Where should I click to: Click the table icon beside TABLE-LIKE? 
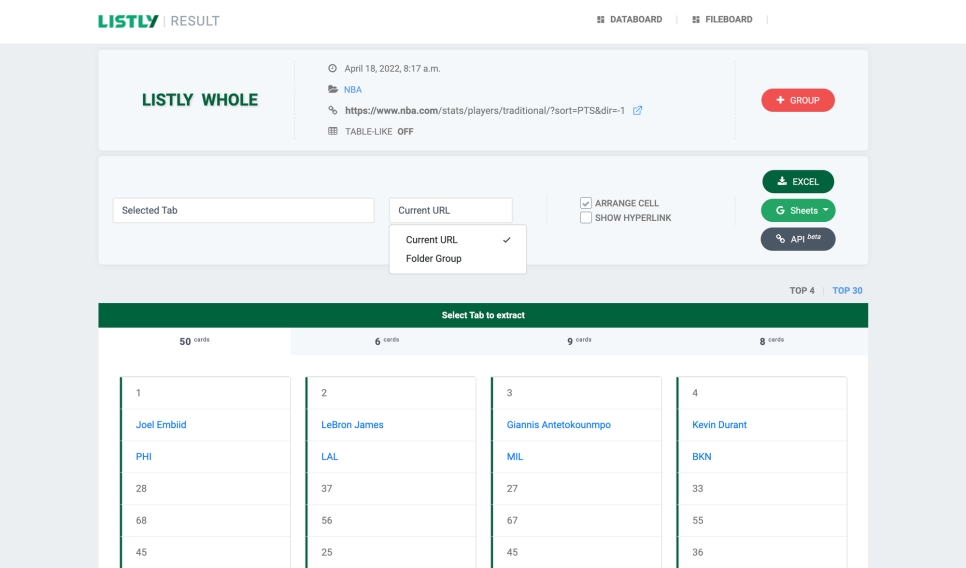pos(333,131)
